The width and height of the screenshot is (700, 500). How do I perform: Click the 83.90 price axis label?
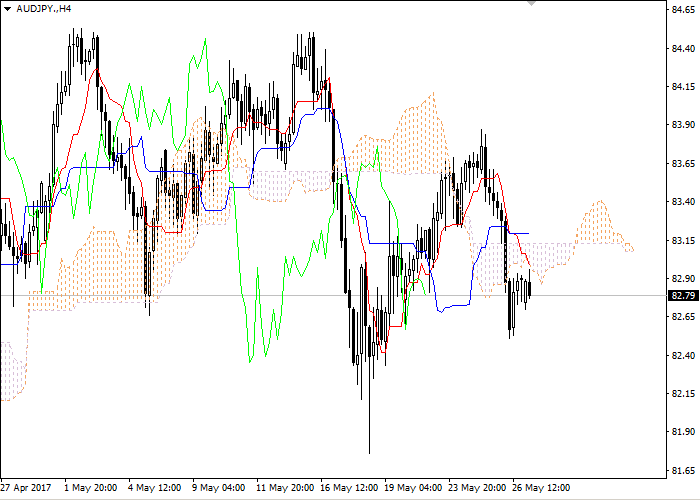[683, 125]
